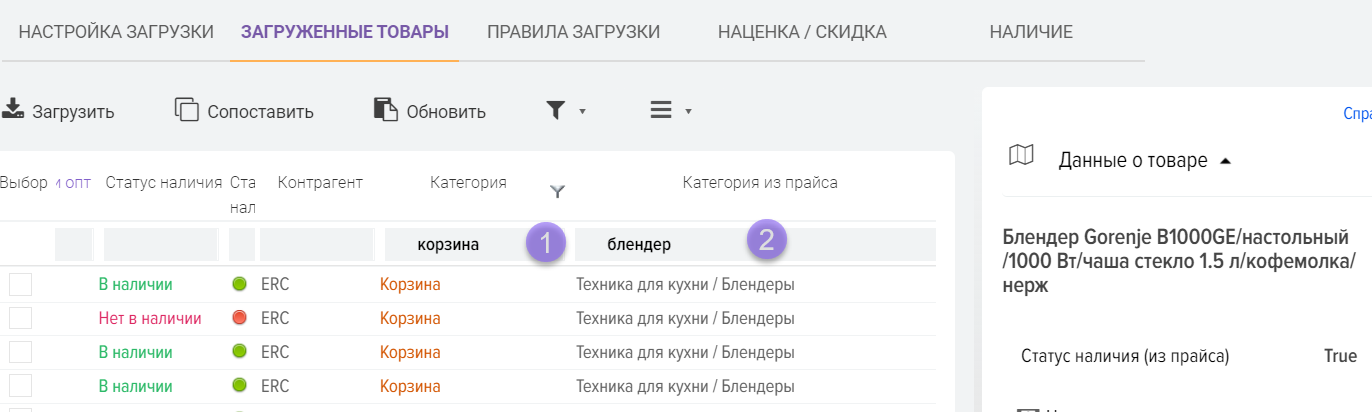Switch to Настройка загрузки tab
Screen dimensions: 1372x412
pos(116,32)
